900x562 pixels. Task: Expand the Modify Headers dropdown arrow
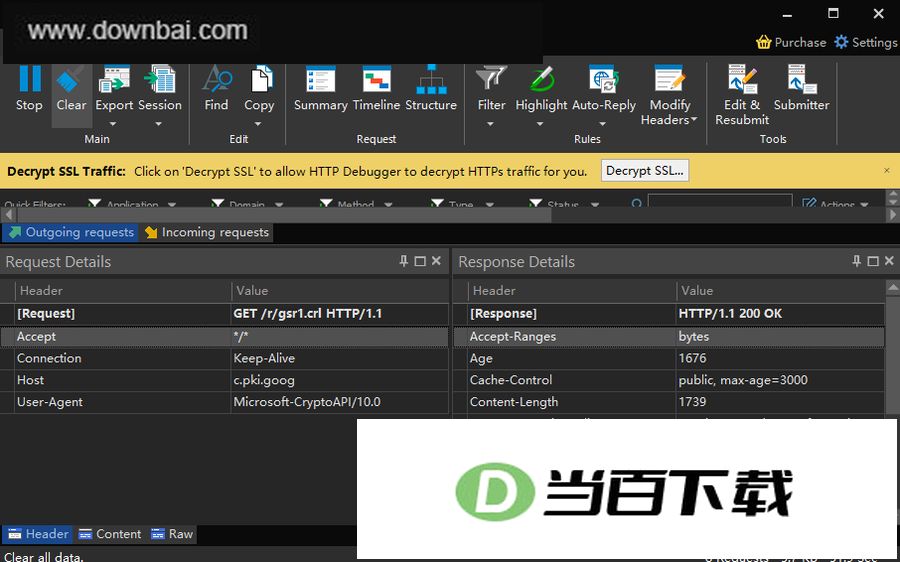pos(694,120)
